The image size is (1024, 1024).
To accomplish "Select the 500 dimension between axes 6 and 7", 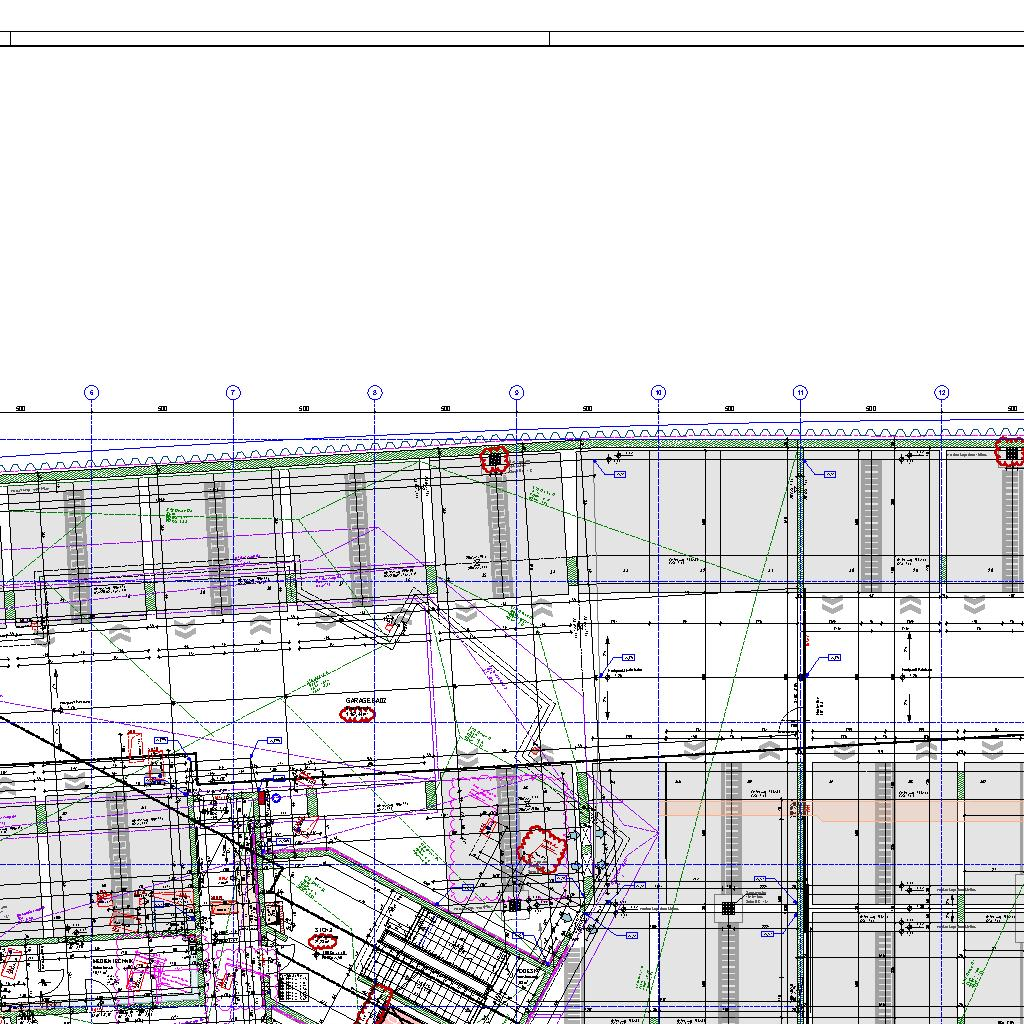I will coord(162,408).
